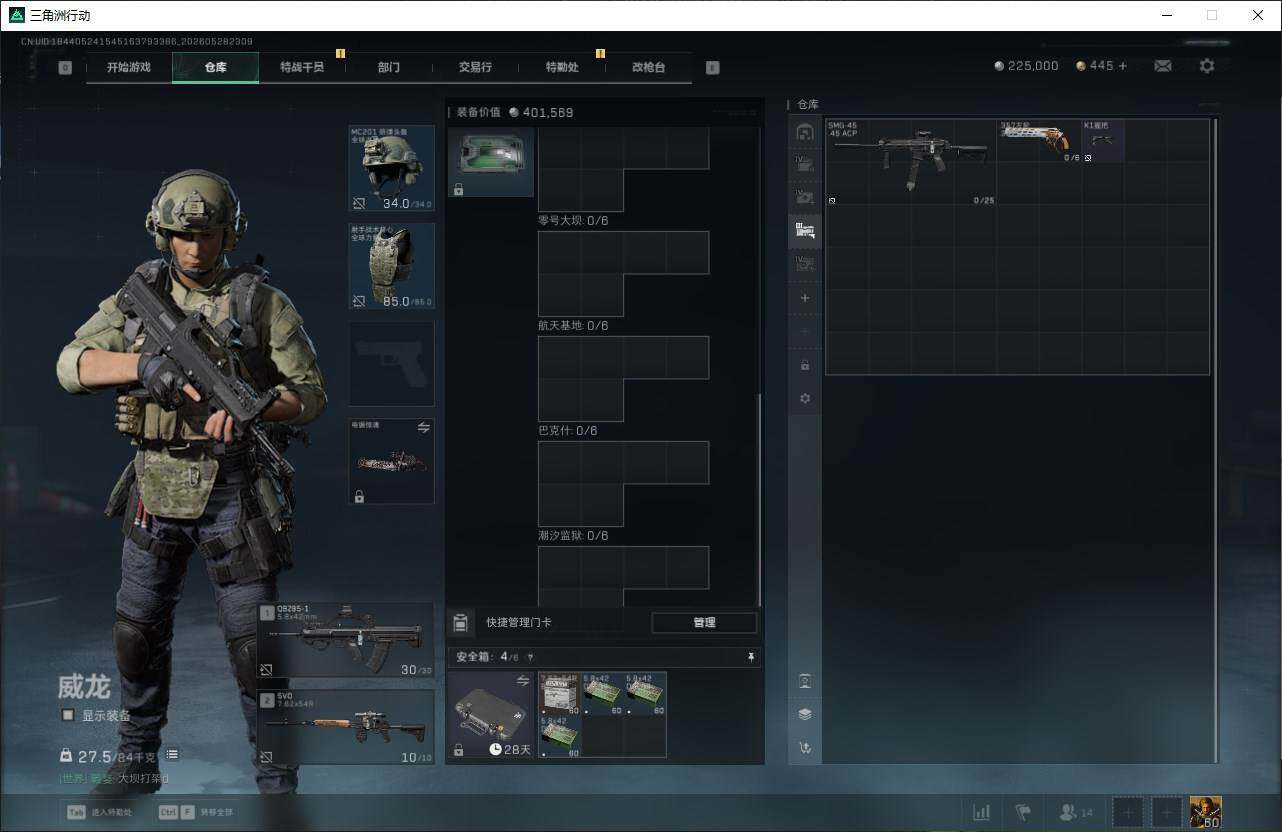Click the warehouse grid scrollbar

pos(1215,440)
